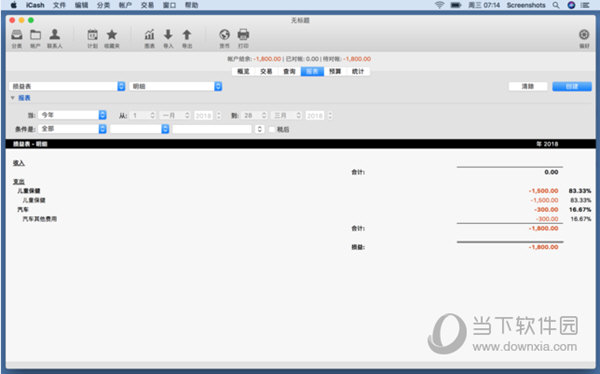Open the Notification Center icon
Image resolution: width=600 pixels, height=374 pixels.
[585, 5]
